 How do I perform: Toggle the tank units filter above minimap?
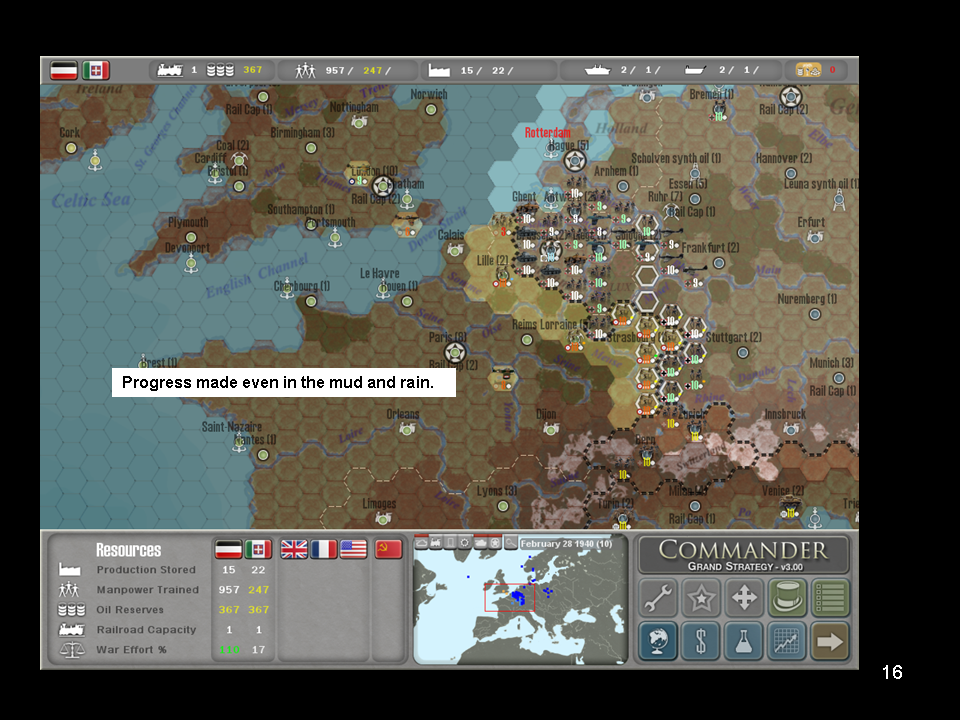click(479, 542)
